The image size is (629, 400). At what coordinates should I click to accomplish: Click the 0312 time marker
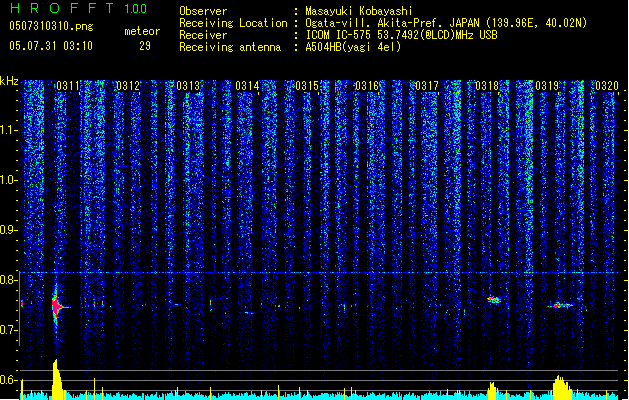128,85
